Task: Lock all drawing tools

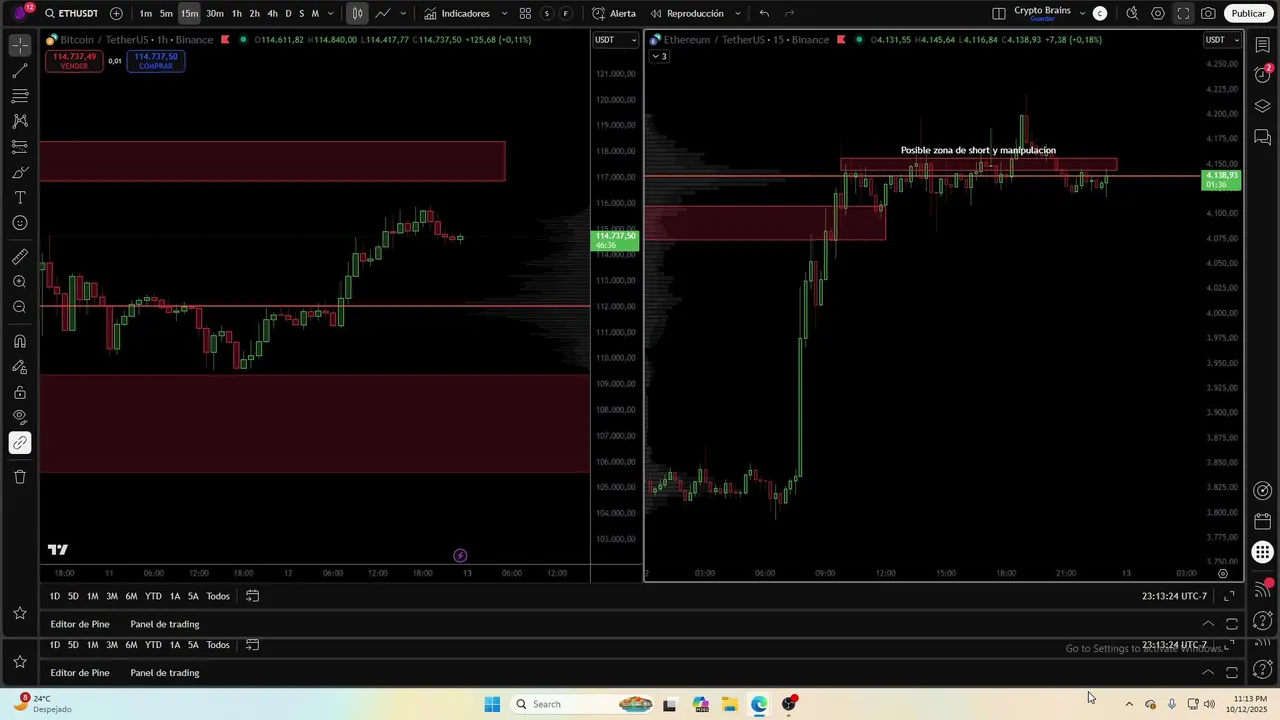Action: tap(20, 392)
